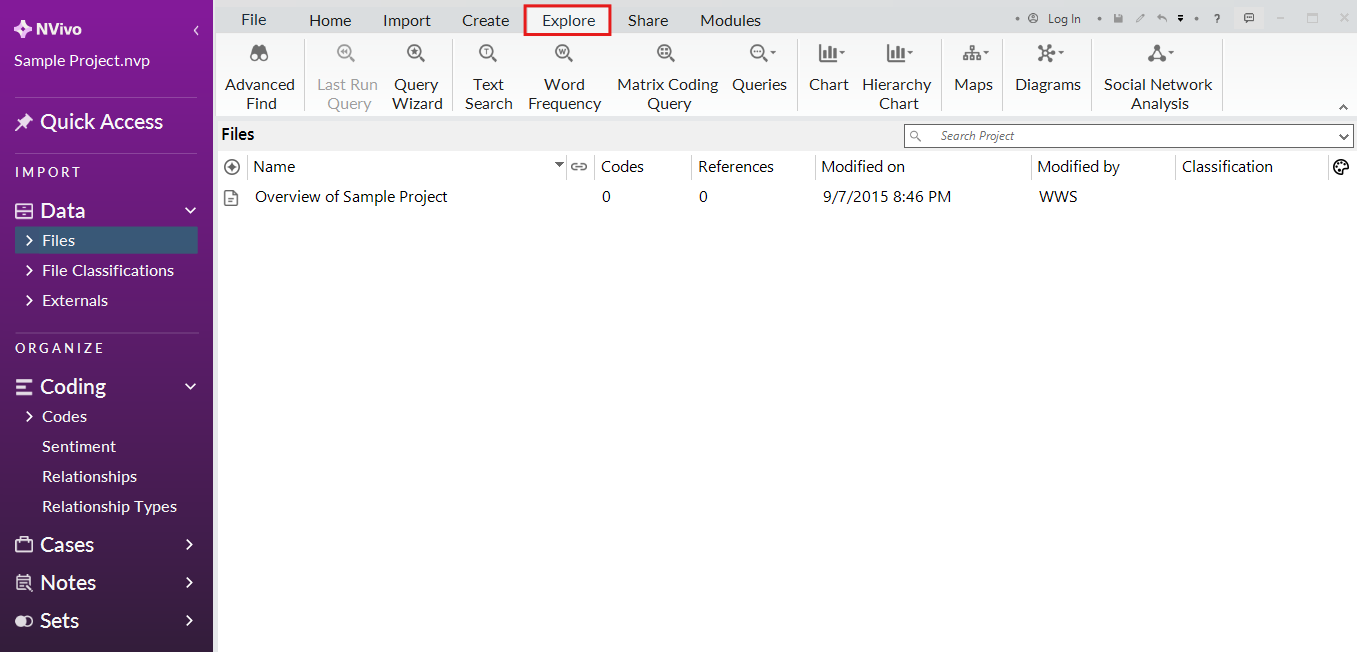This screenshot has height=652, width=1357.
Task: Run a Text Search query
Action: [x=488, y=77]
